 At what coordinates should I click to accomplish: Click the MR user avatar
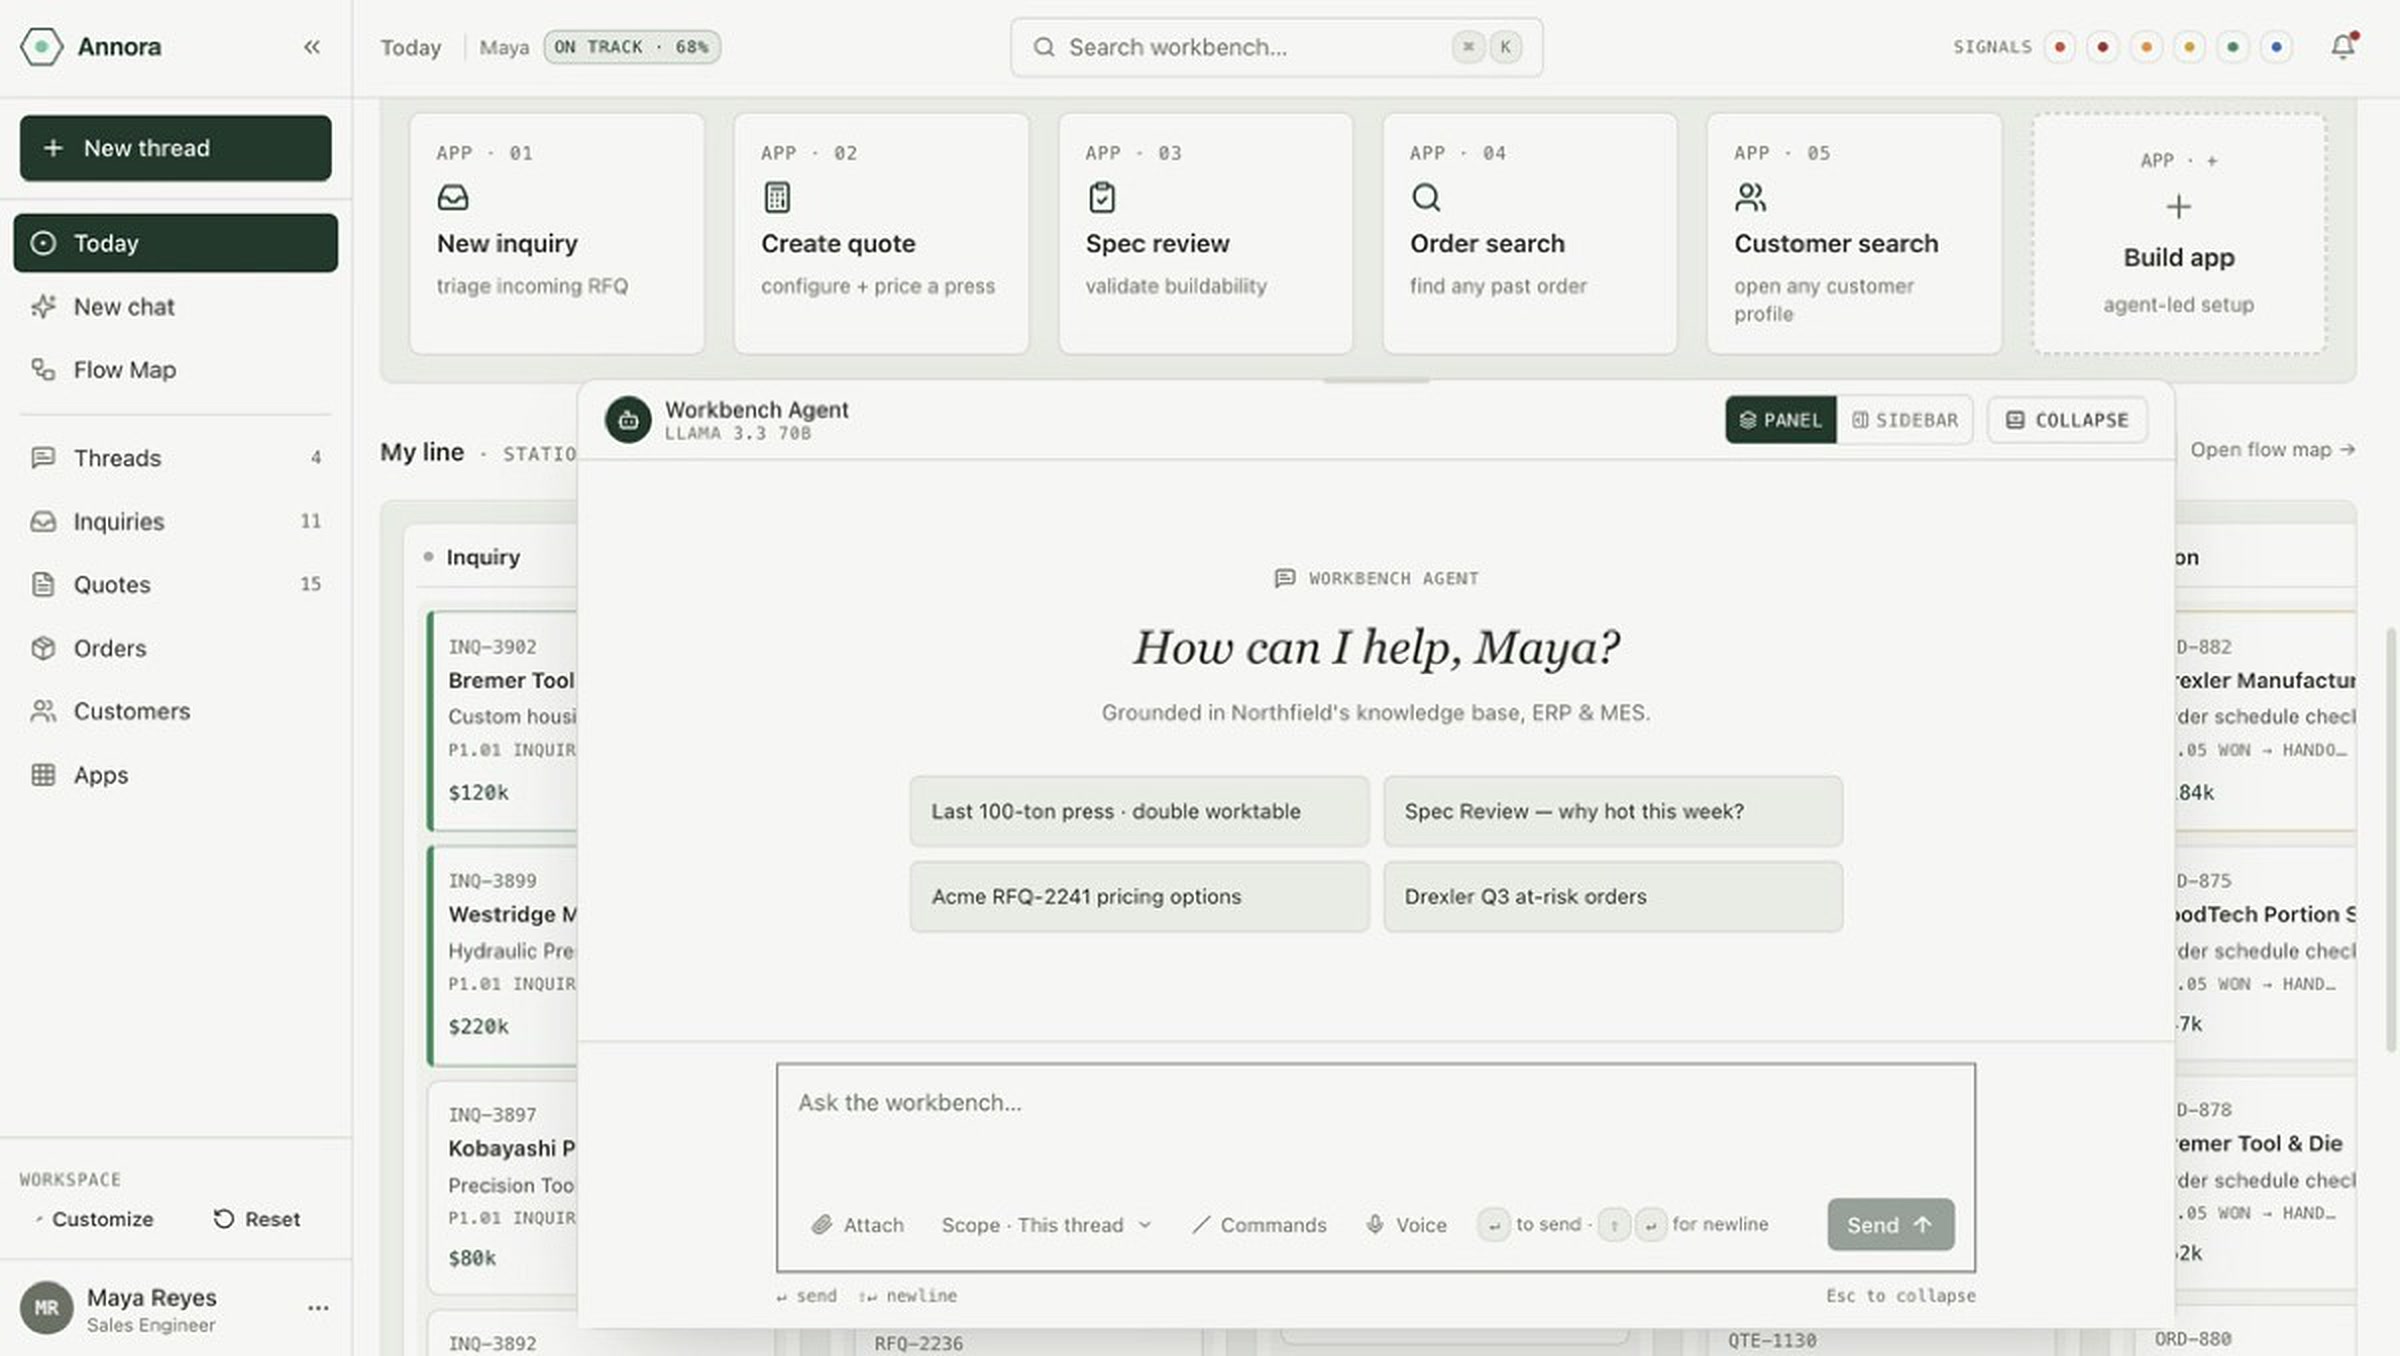[x=46, y=1308]
